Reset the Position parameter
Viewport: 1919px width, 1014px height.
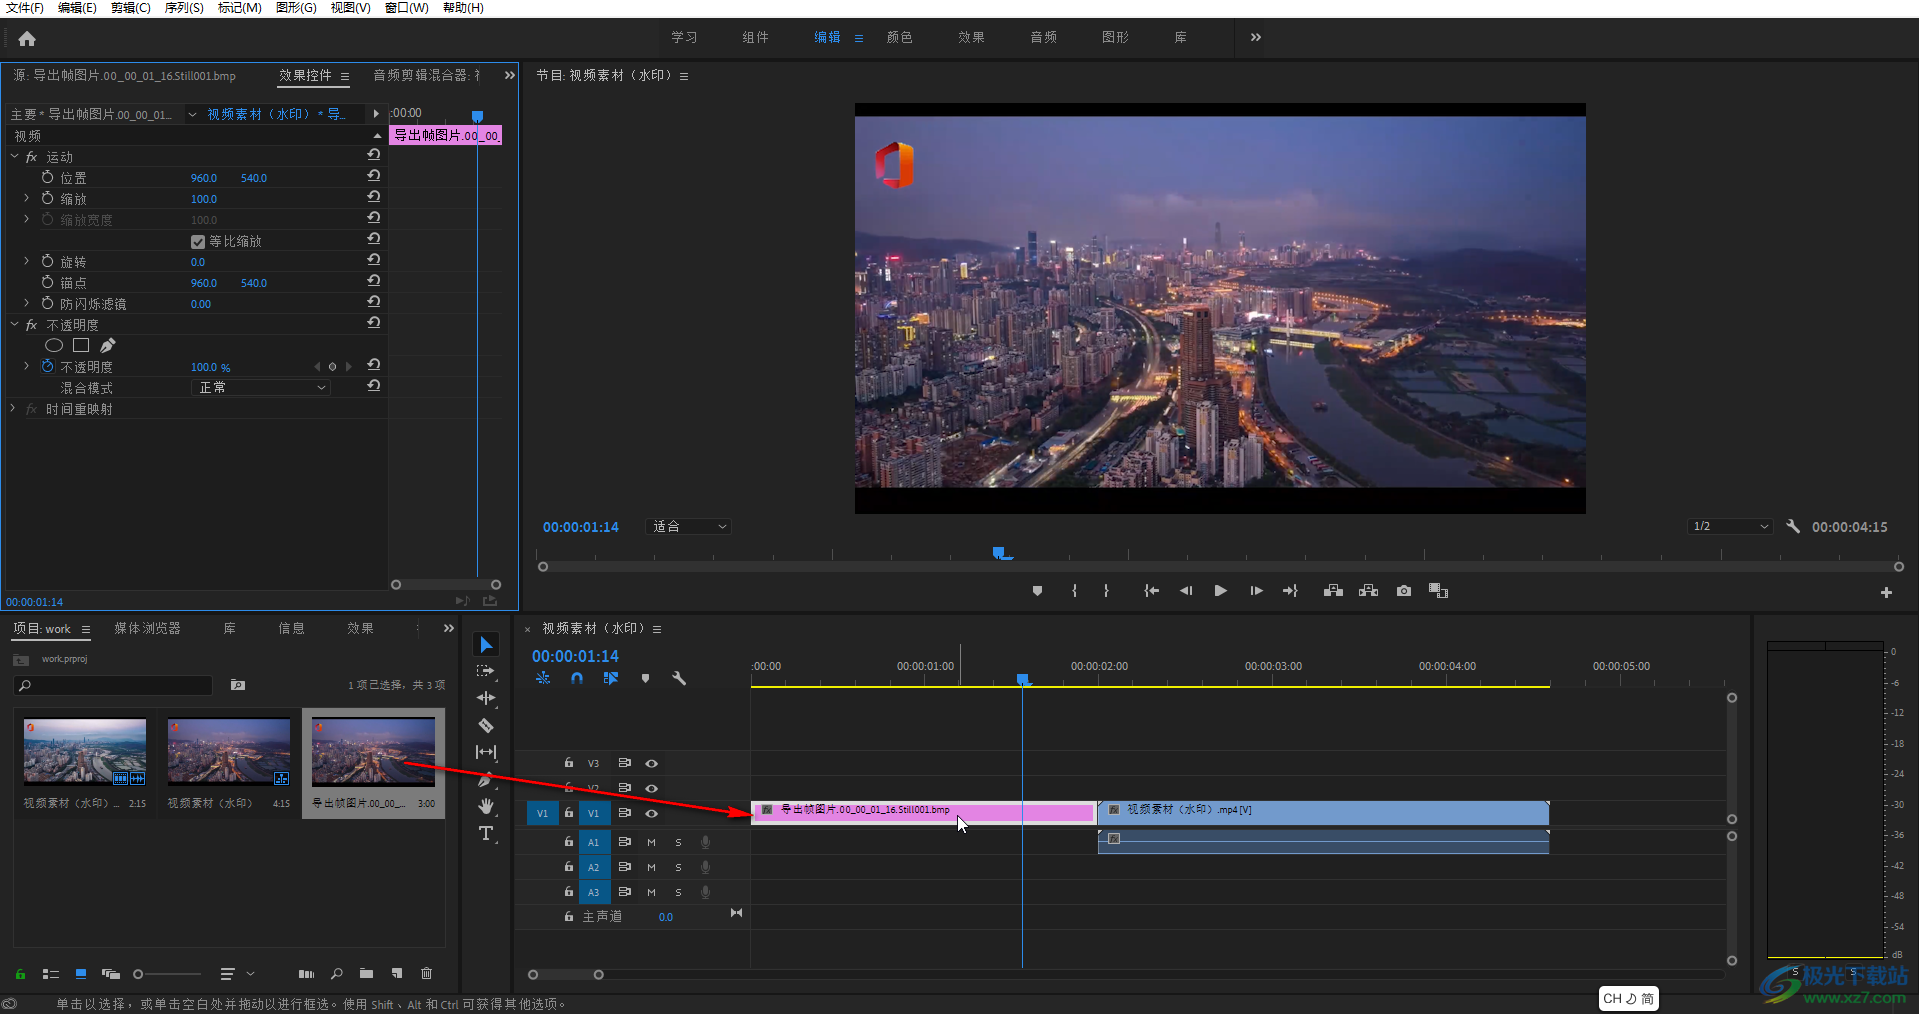point(373,176)
